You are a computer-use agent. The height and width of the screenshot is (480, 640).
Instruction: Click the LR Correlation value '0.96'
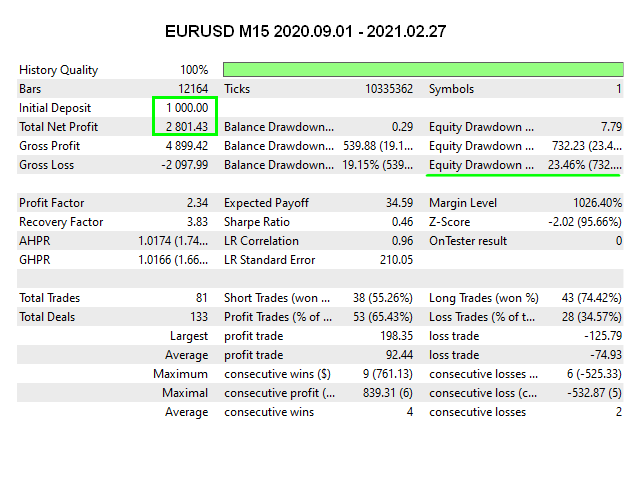click(x=402, y=241)
